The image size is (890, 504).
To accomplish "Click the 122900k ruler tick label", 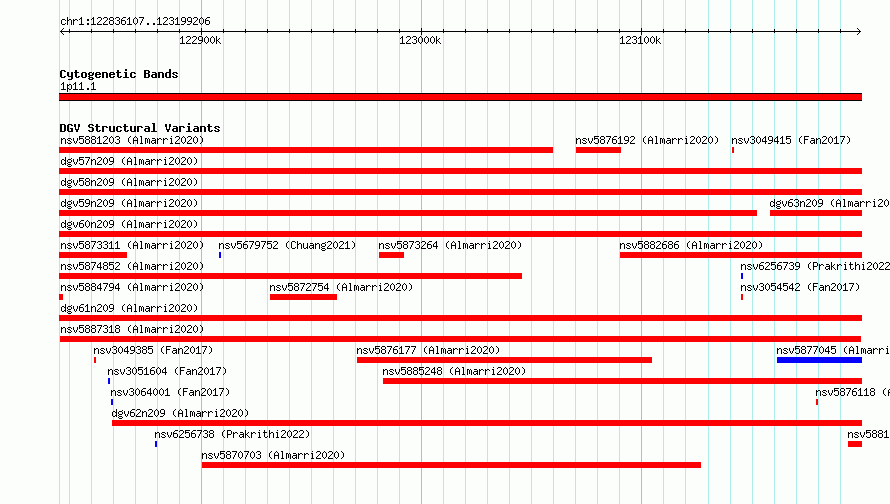I will point(200,40).
